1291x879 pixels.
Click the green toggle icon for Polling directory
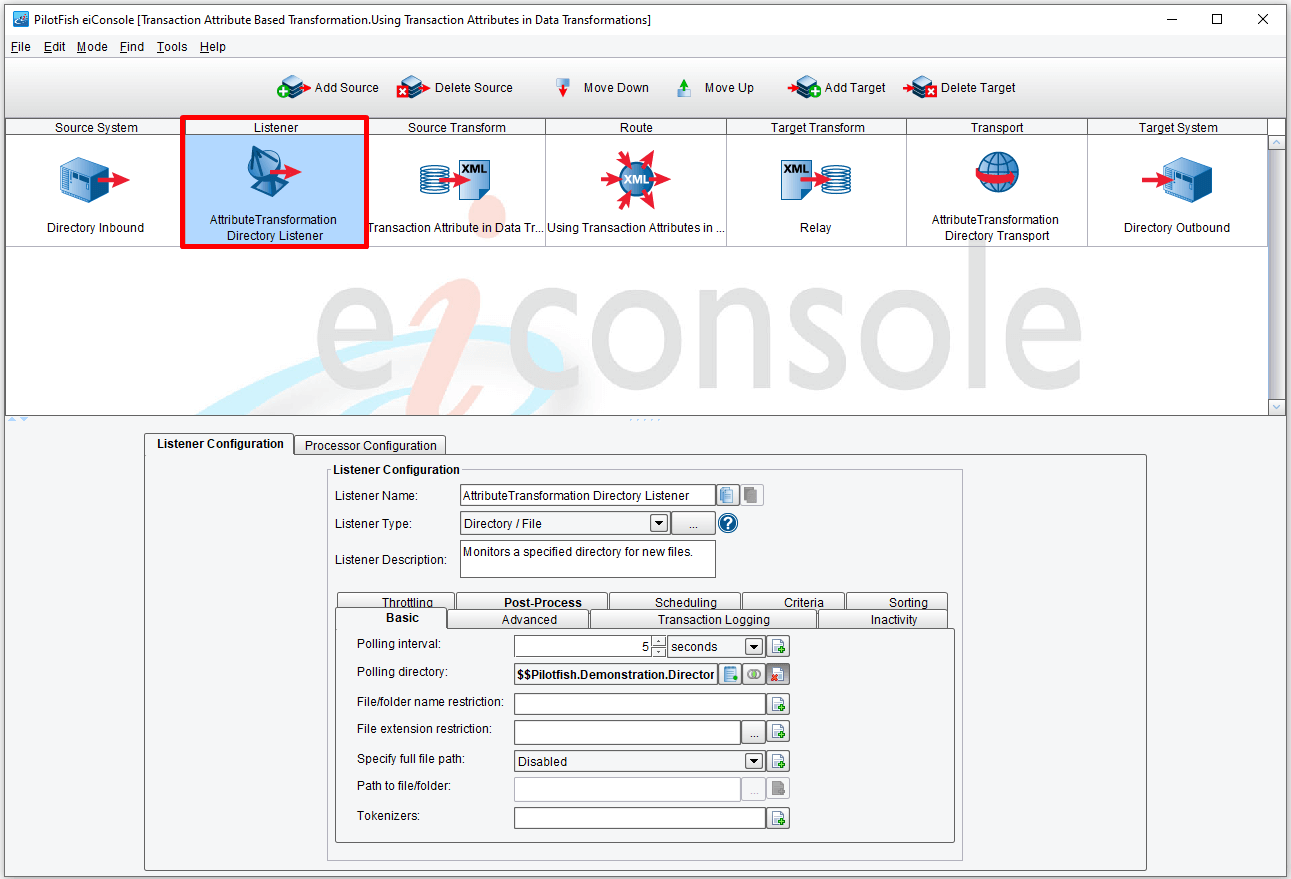coord(755,674)
